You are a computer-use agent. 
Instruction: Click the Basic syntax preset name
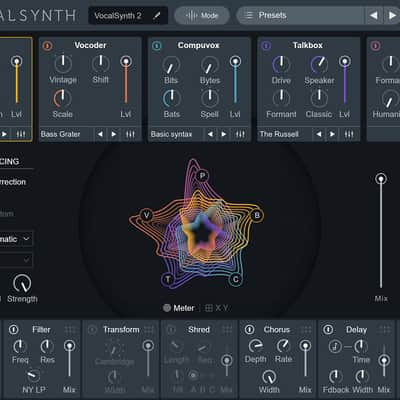pos(171,134)
